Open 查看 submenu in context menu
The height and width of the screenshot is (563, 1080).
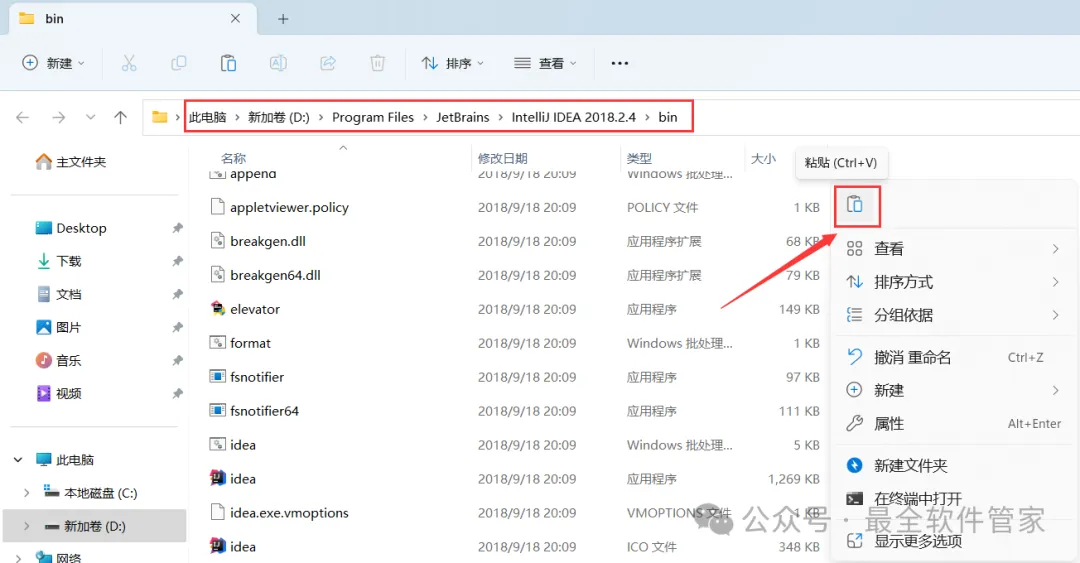953,249
